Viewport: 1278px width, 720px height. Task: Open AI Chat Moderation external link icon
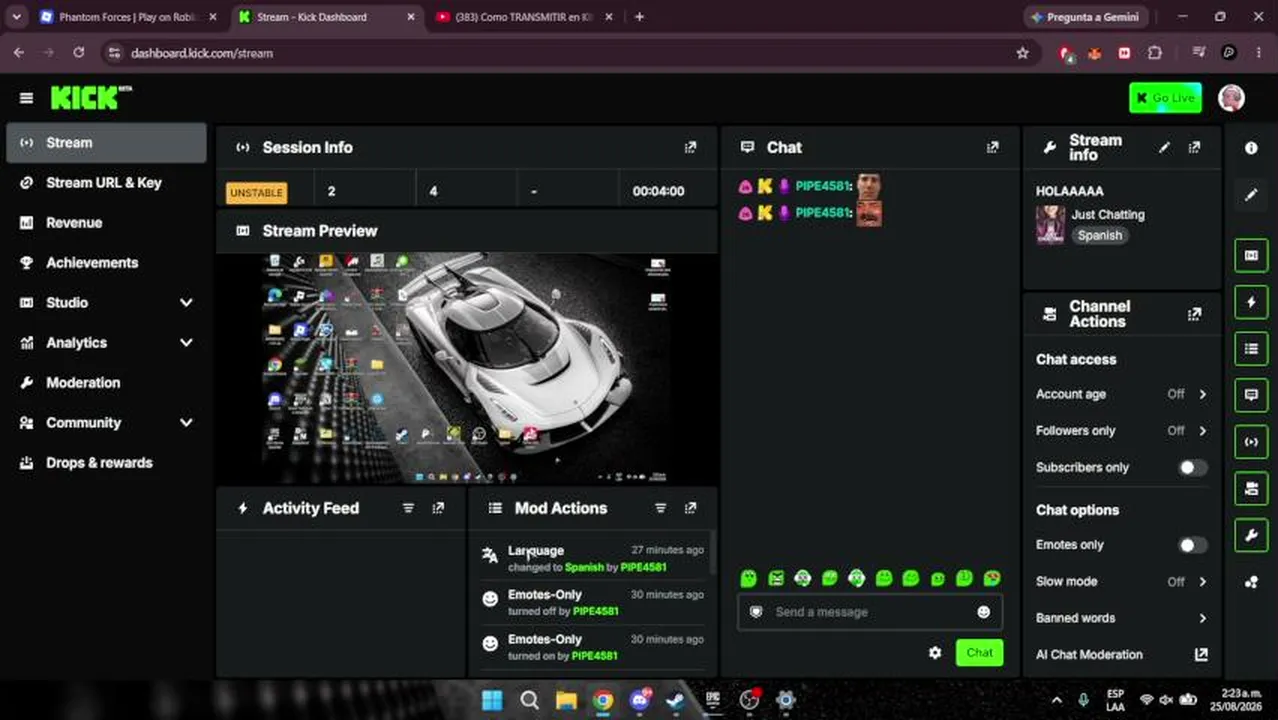pyautogui.click(x=1201, y=654)
